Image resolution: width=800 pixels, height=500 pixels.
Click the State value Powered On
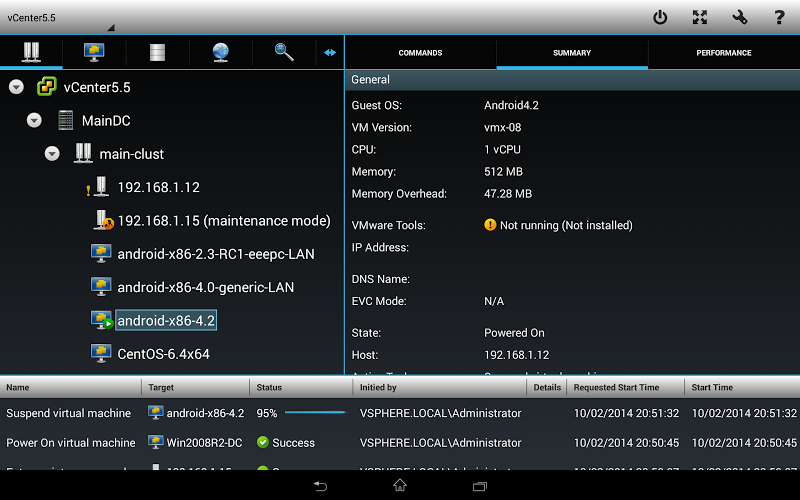pos(514,333)
